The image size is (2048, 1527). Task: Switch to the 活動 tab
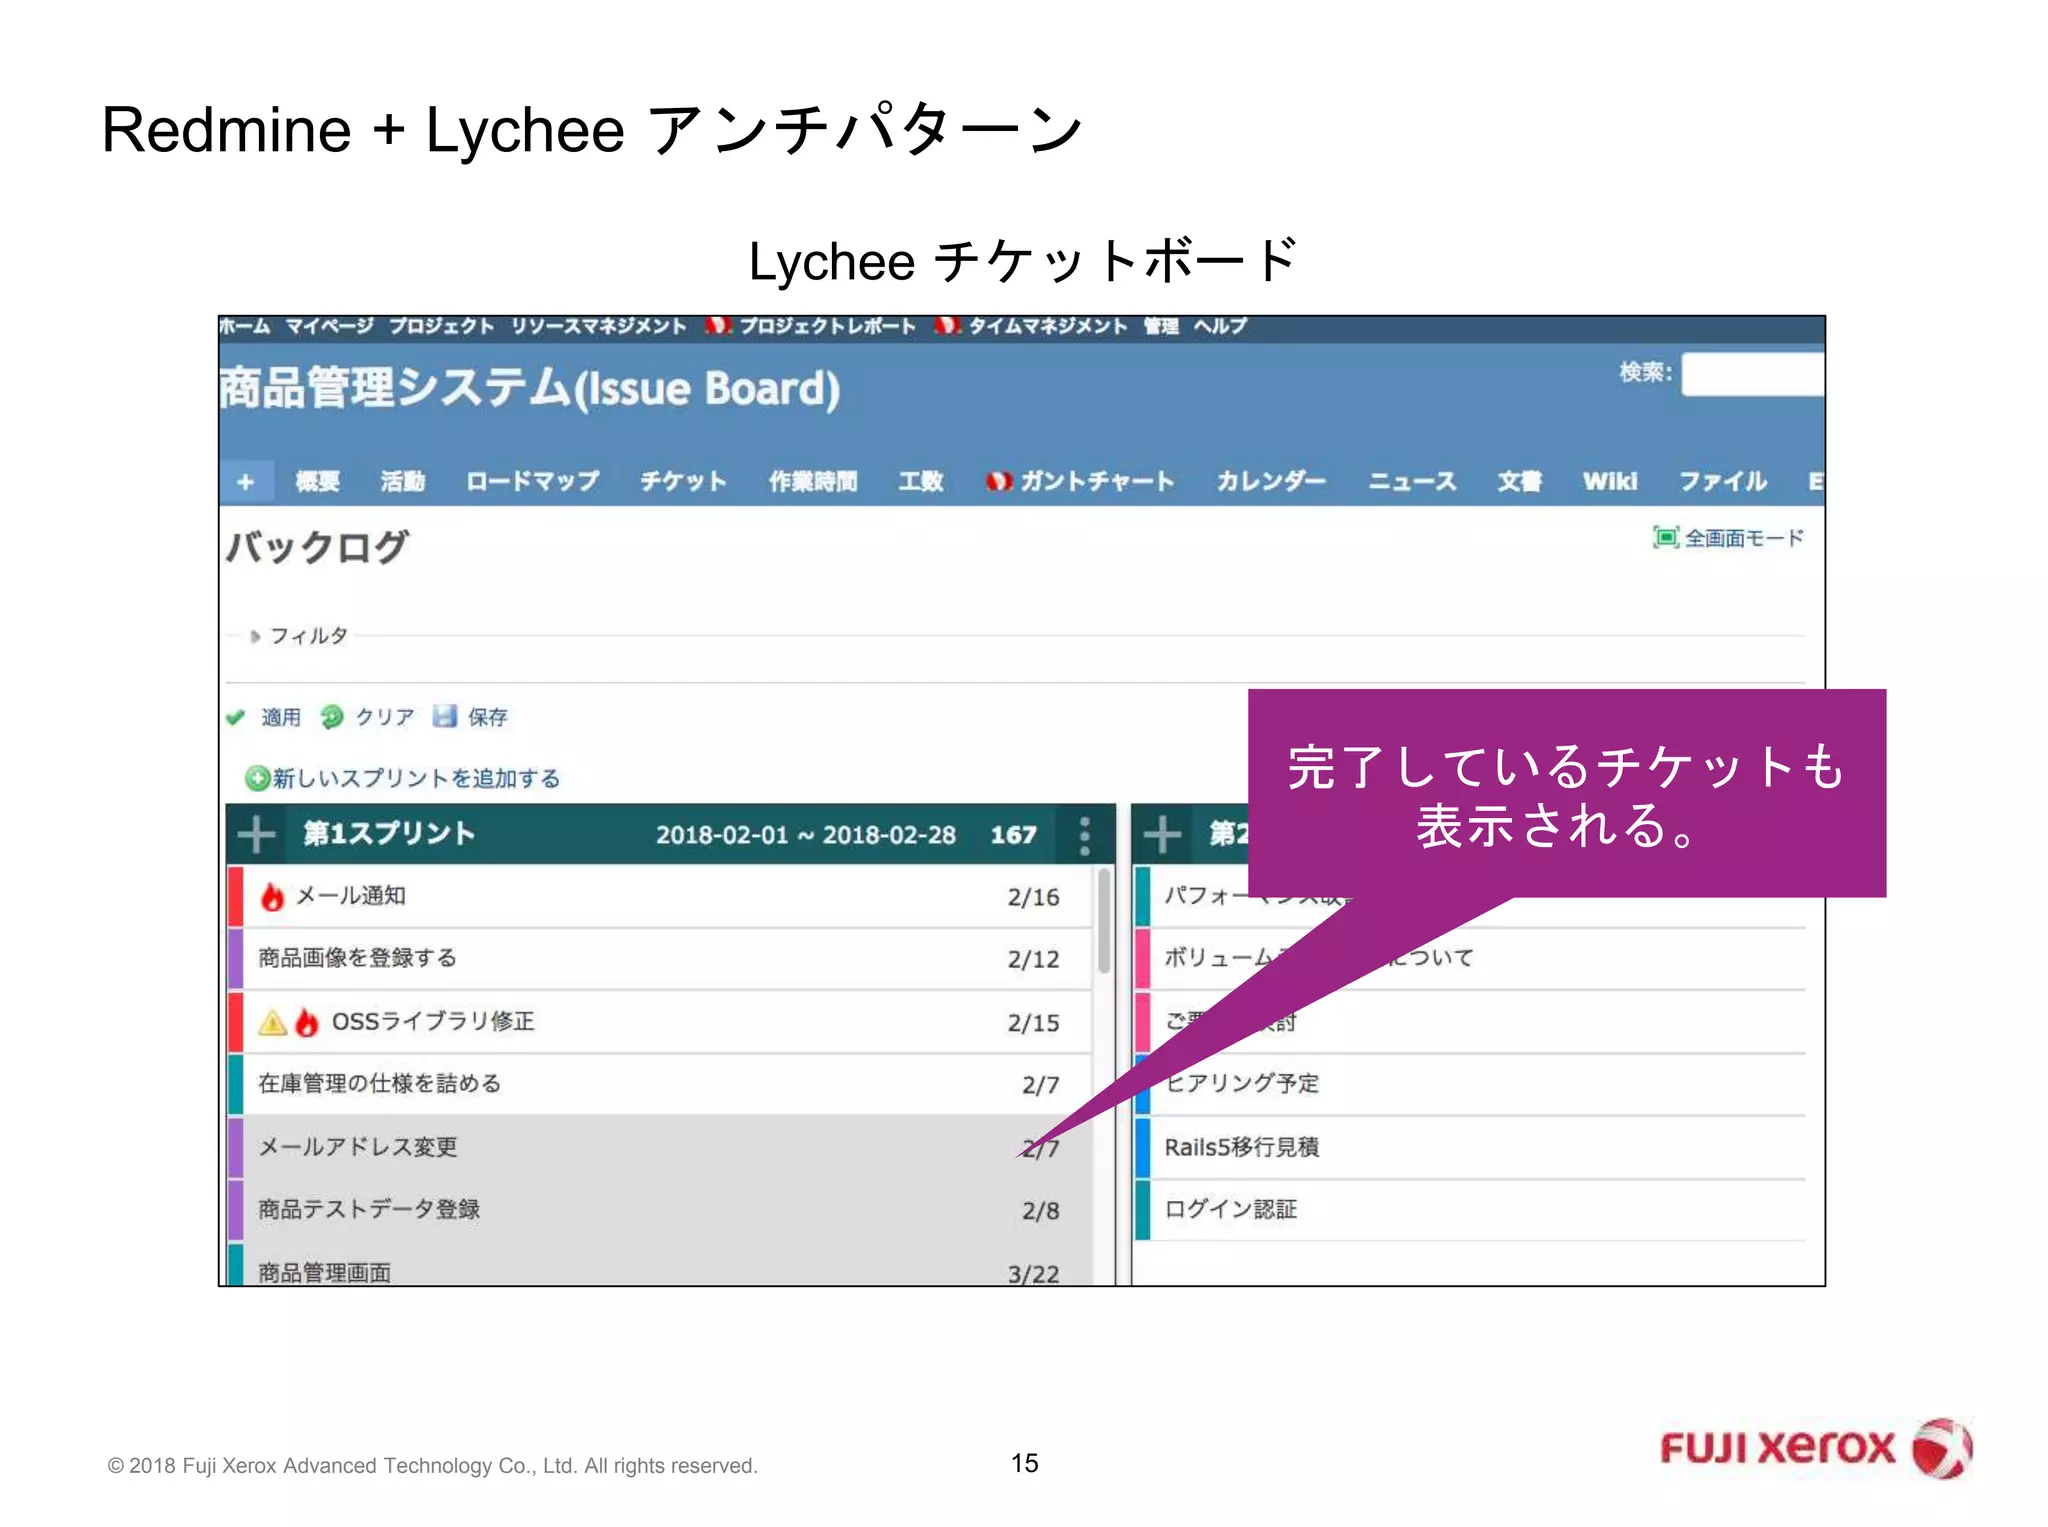point(402,482)
